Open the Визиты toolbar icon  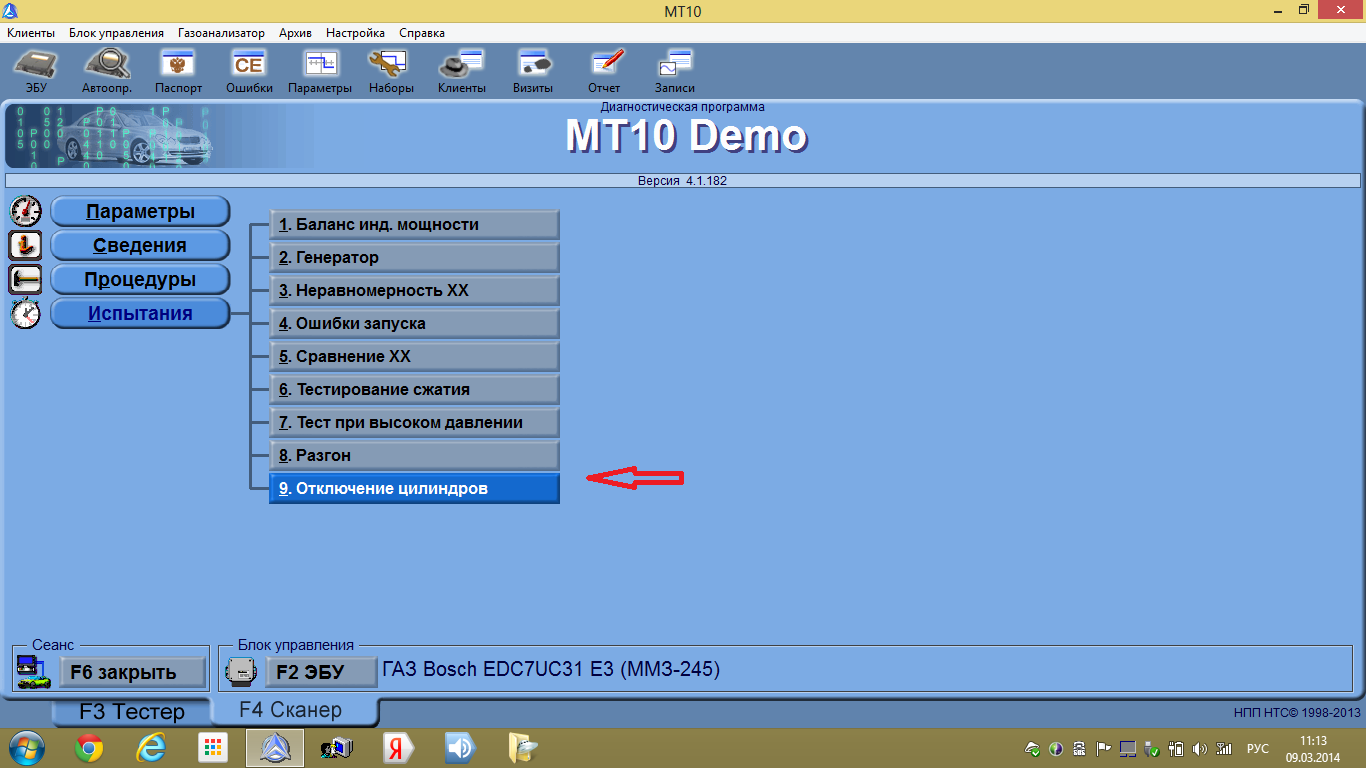(533, 65)
